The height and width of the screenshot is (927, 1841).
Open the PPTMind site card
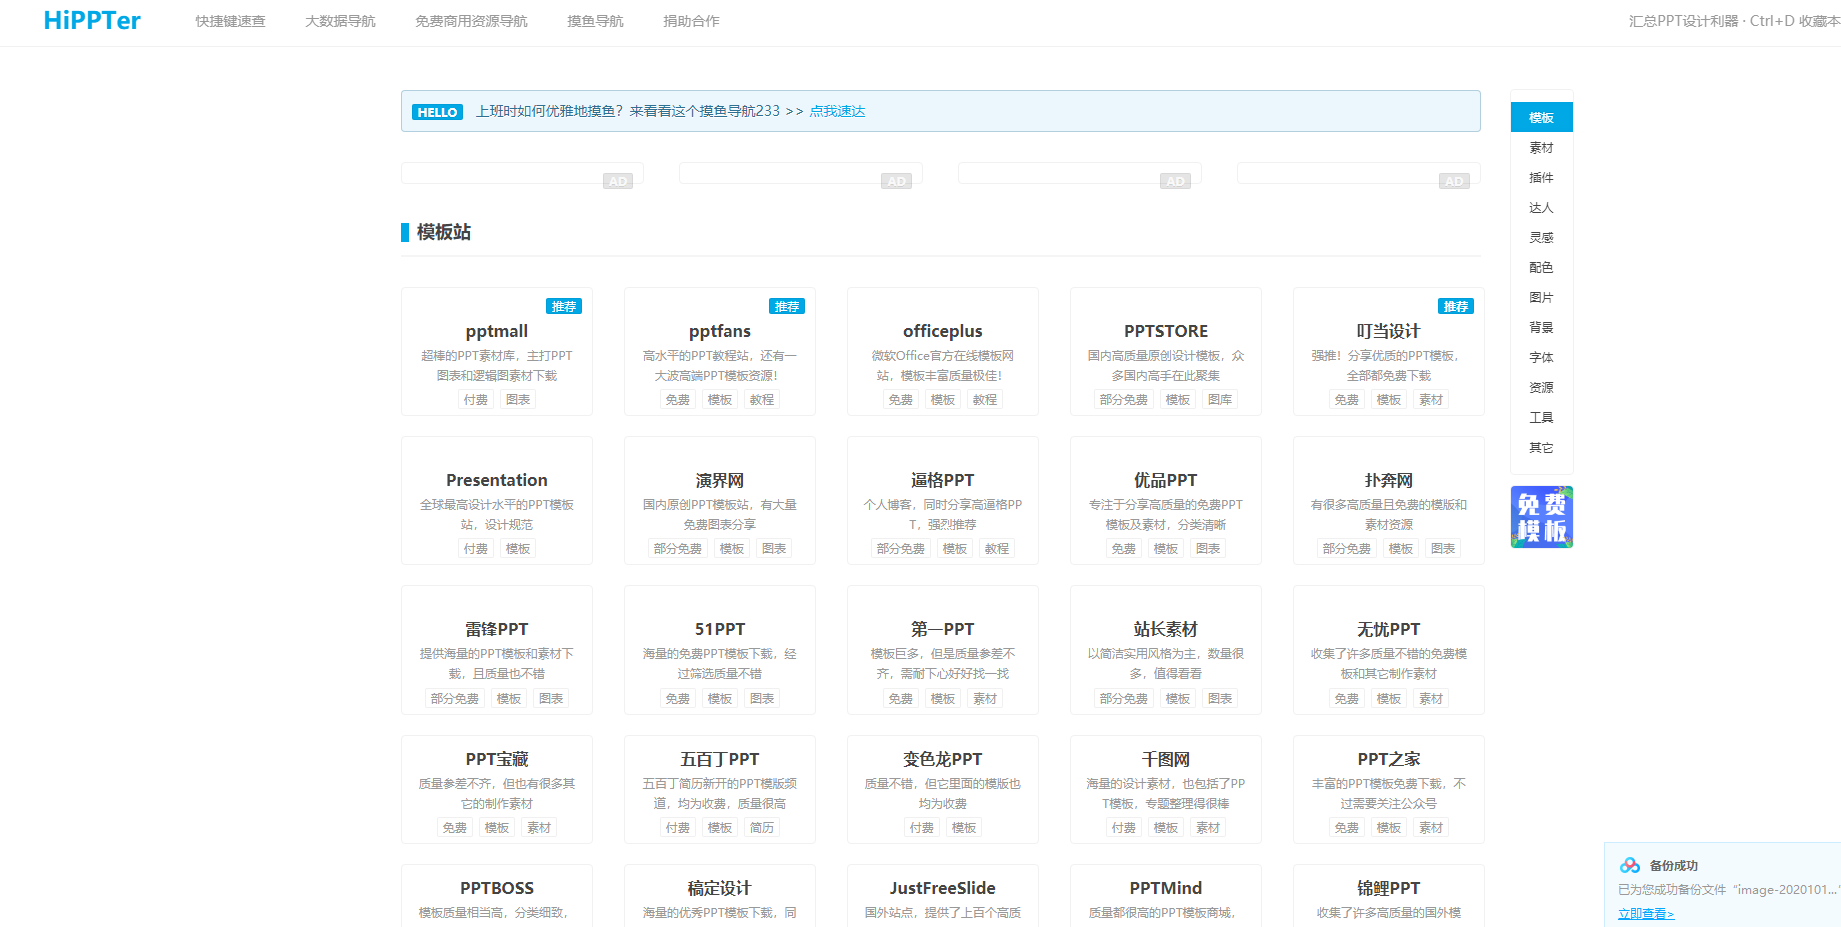tap(1166, 896)
